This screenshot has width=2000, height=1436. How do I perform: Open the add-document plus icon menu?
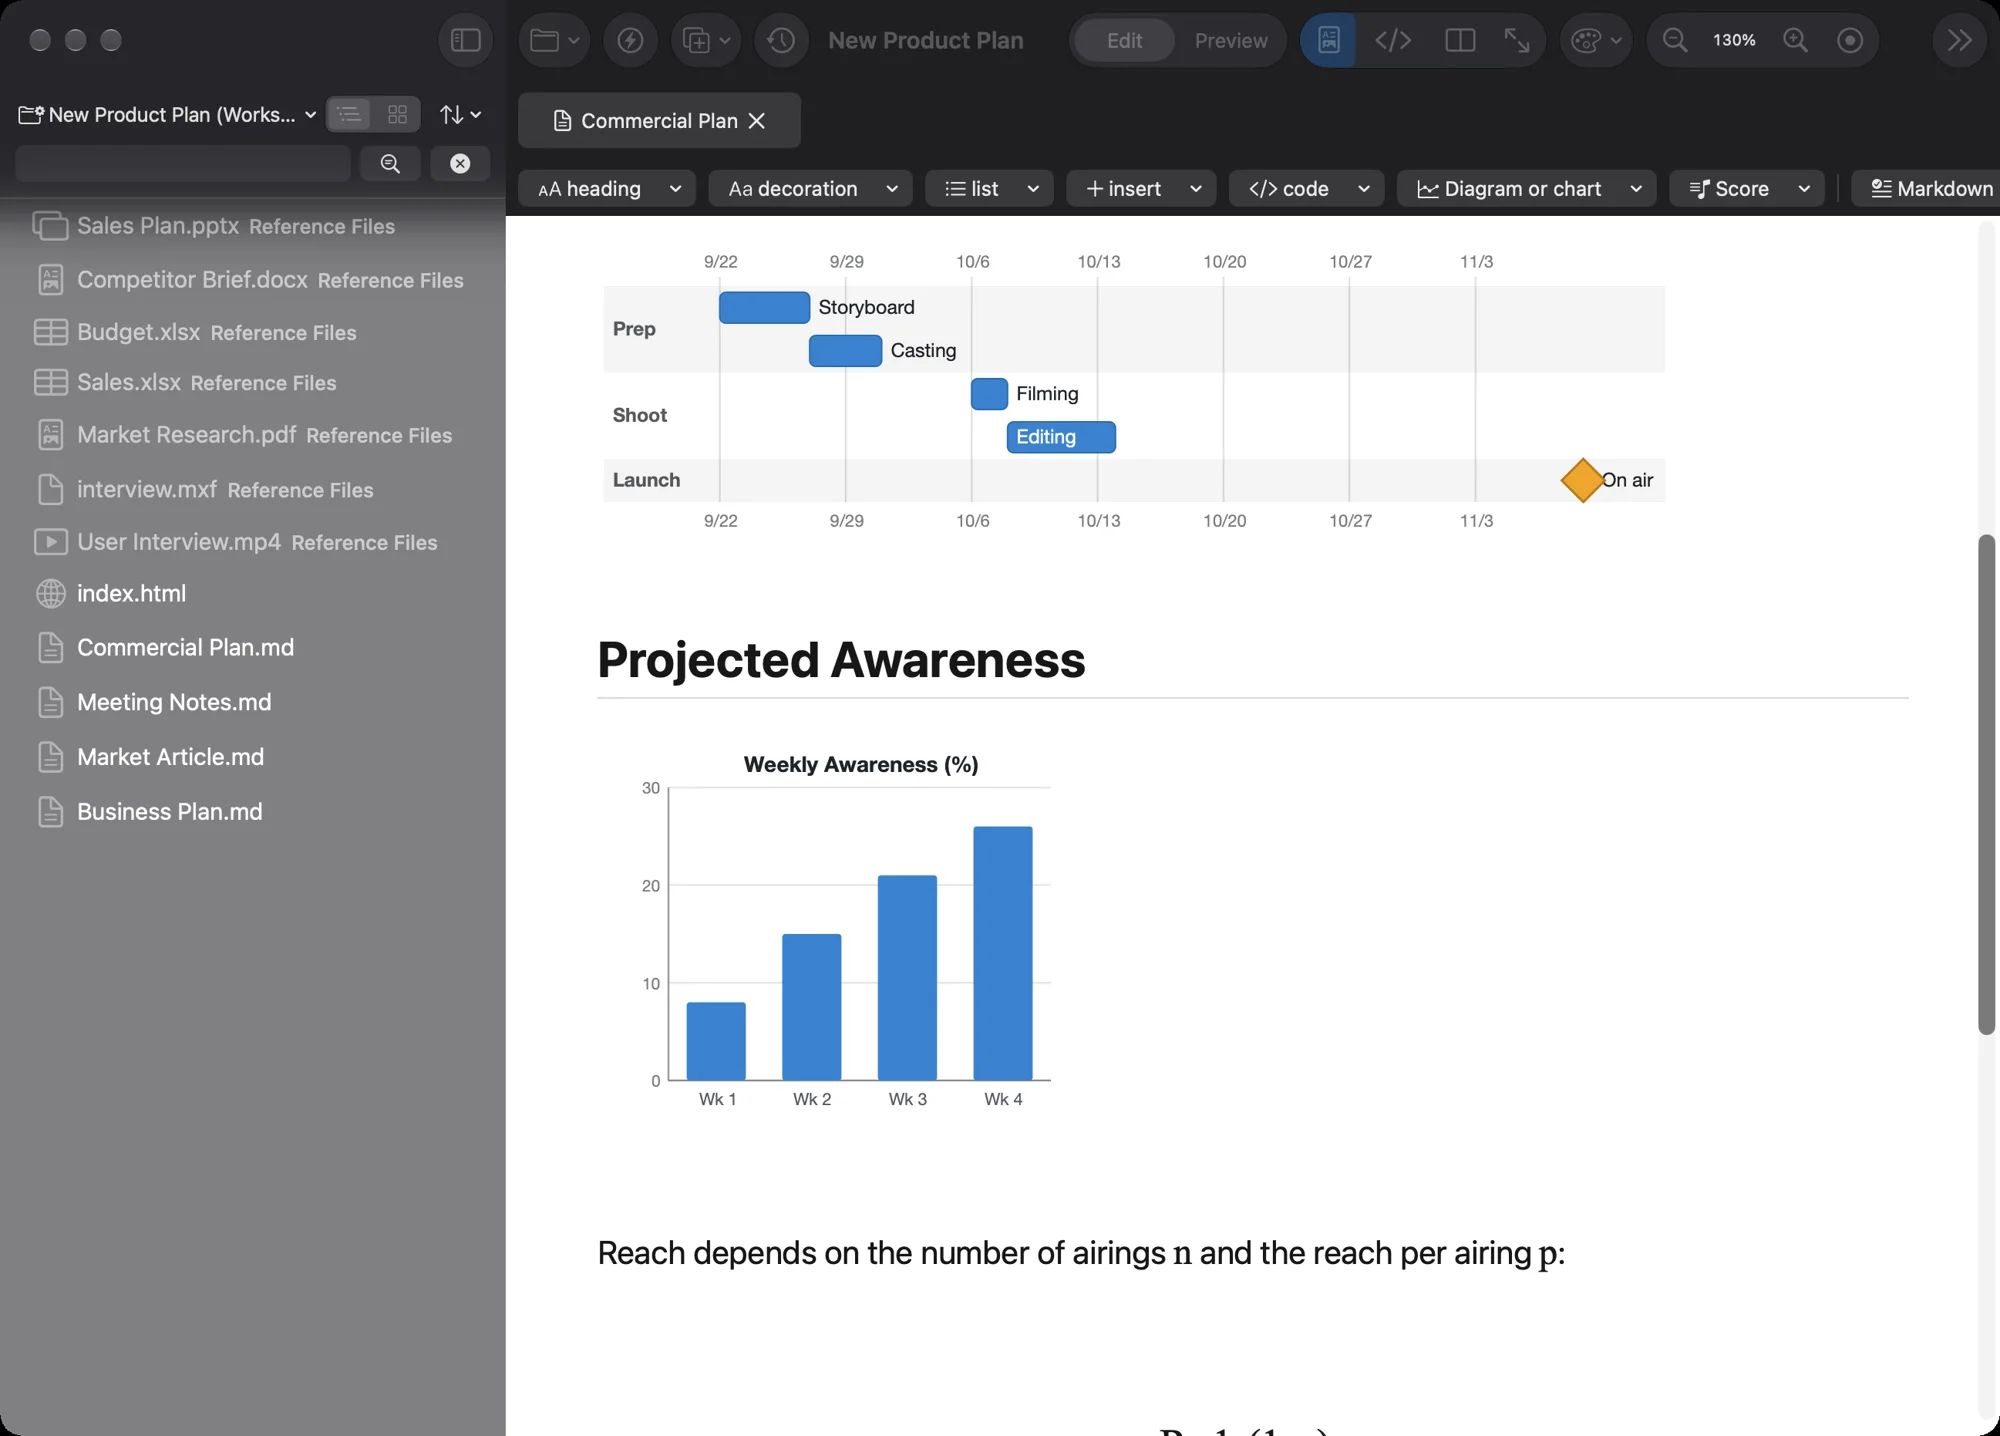tap(706, 40)
